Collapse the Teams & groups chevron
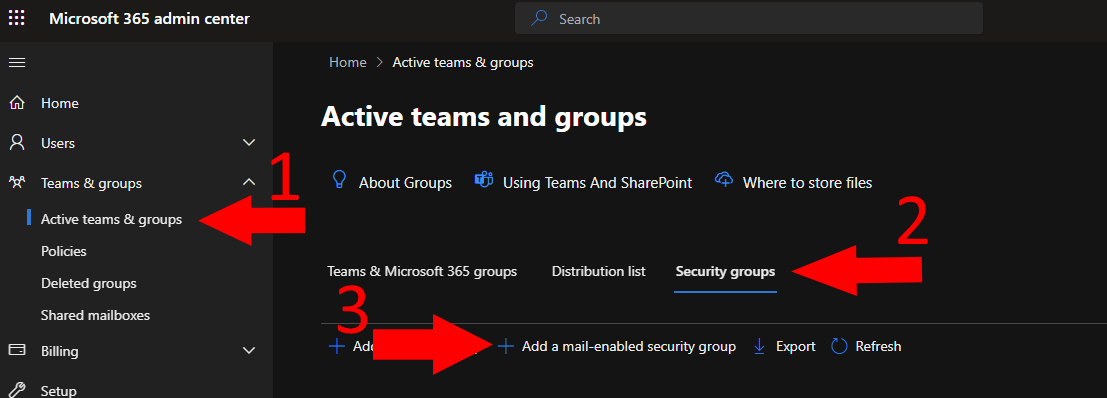Image resolution: width=1107 pixels, height=398 pixels. point(249,183)
